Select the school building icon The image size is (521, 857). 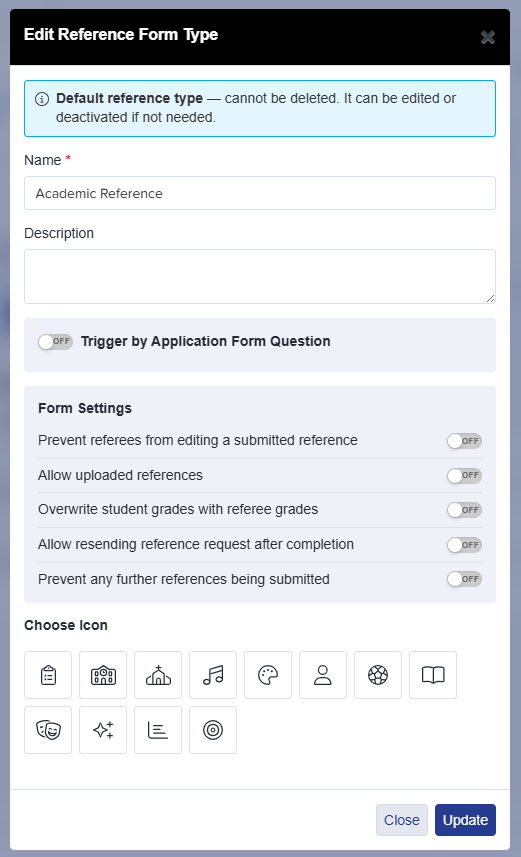click(103, 675)
